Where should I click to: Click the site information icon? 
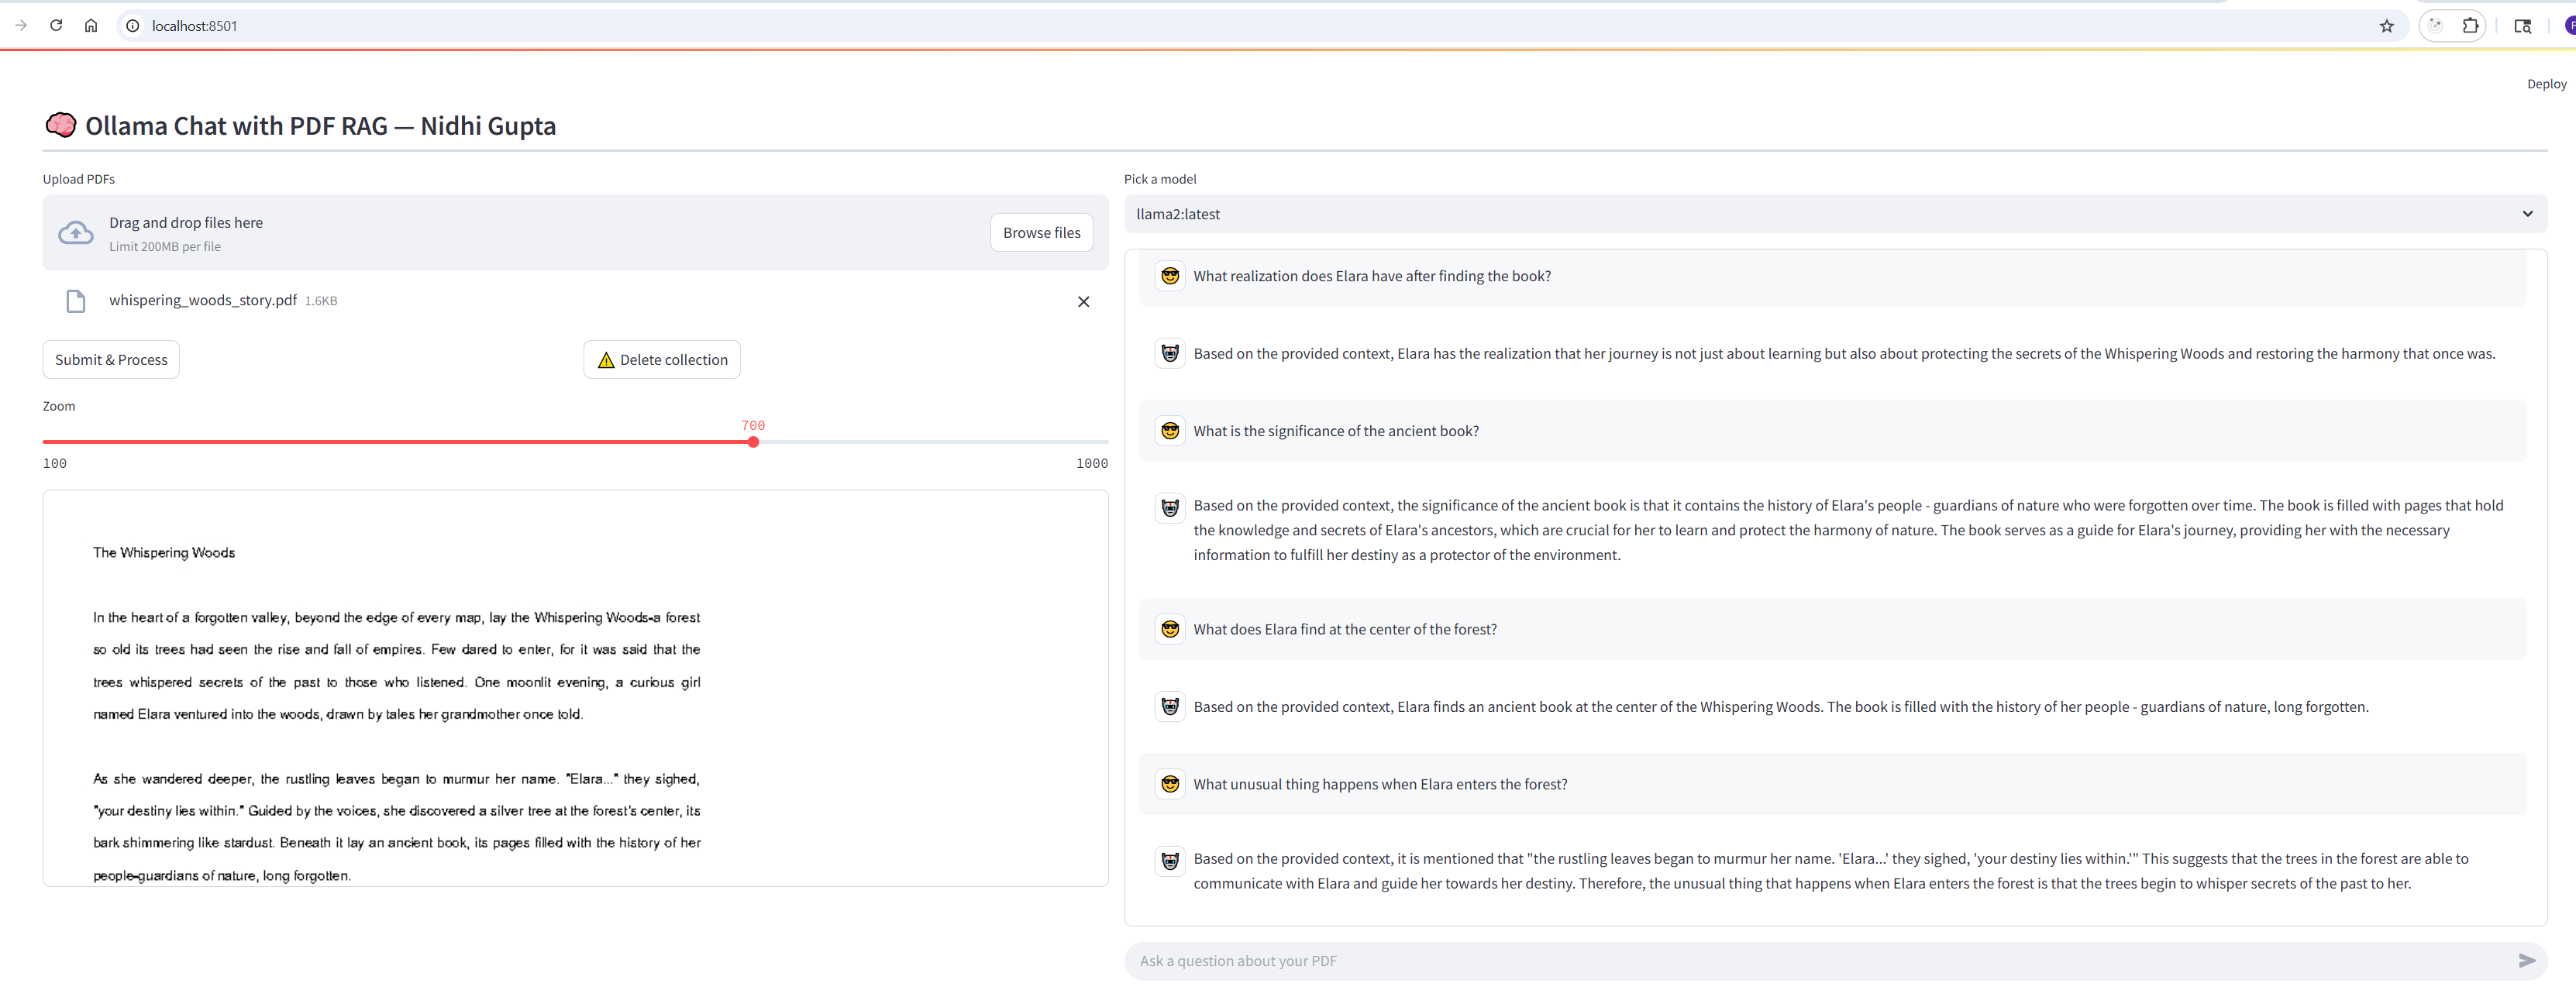click(132, 26)
